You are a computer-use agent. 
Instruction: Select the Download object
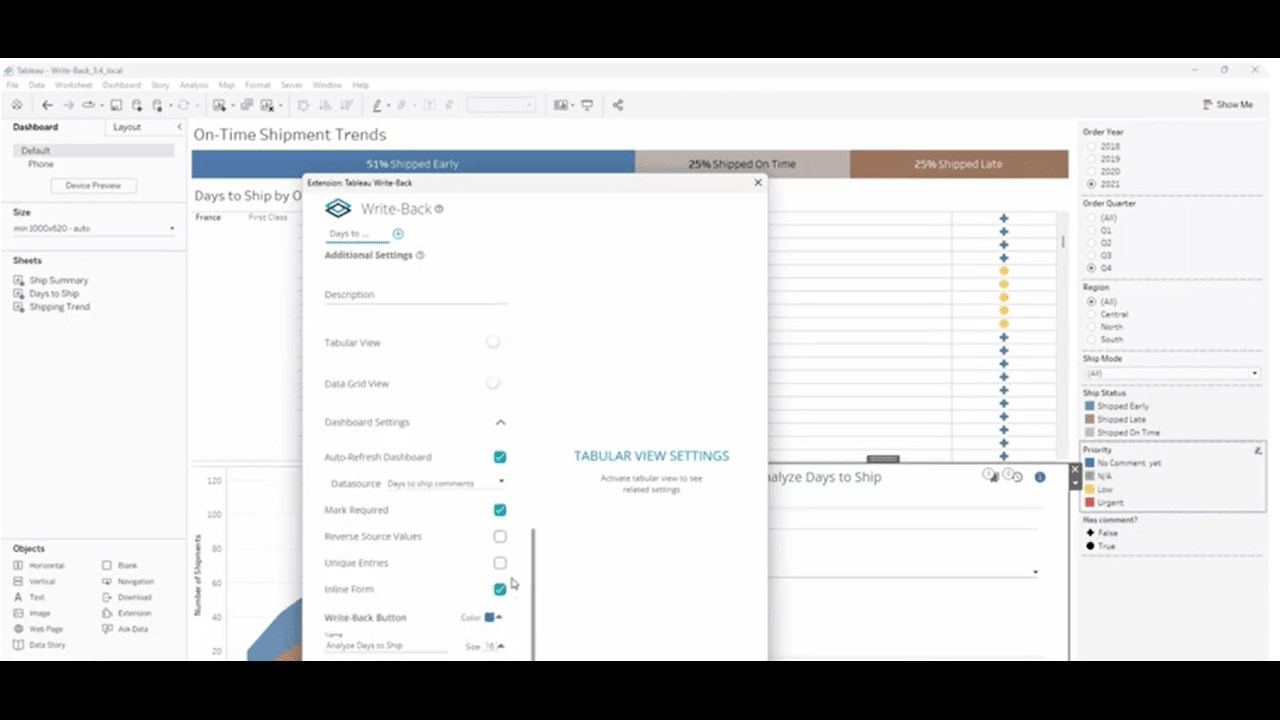point(126,598)
